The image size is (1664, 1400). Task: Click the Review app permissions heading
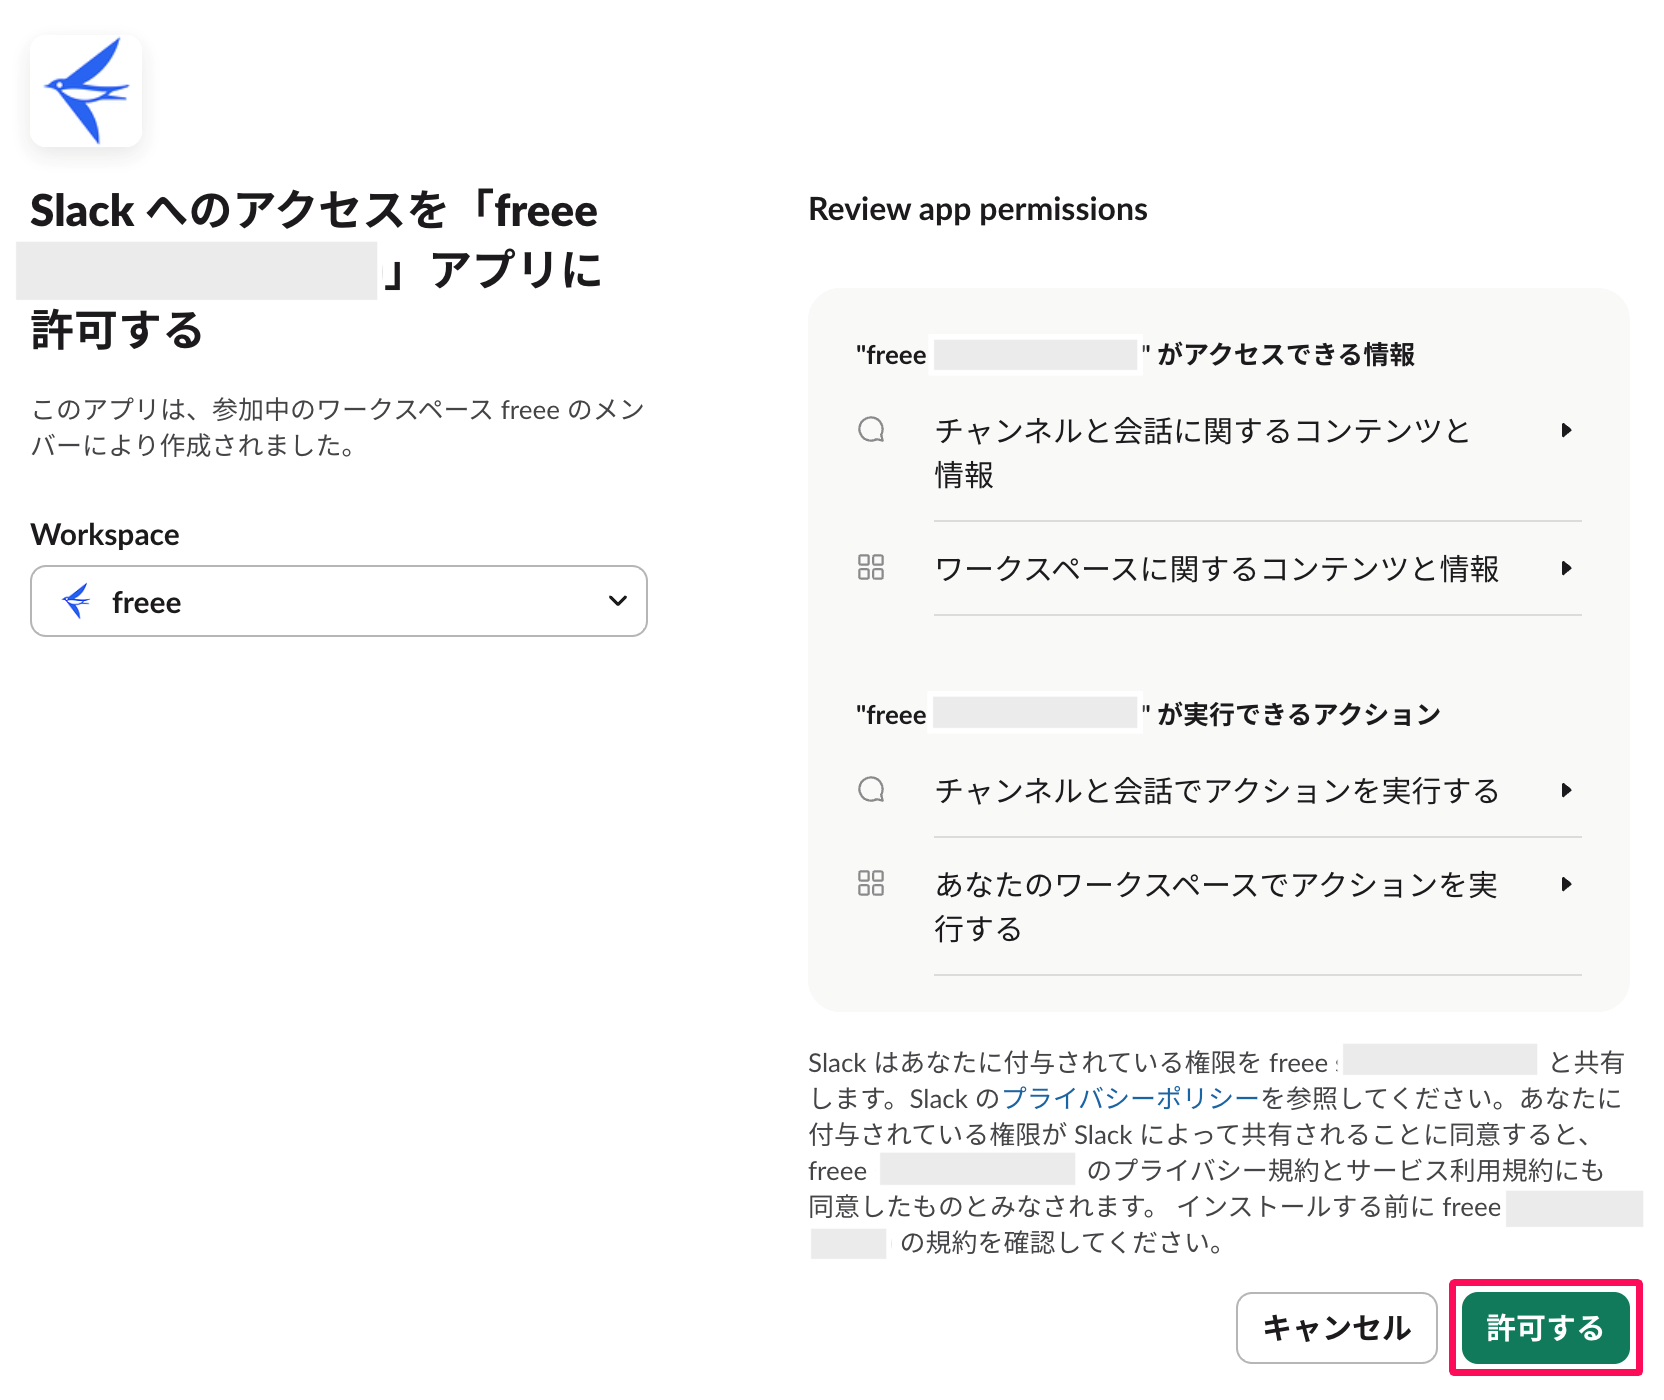coord(978,209)
